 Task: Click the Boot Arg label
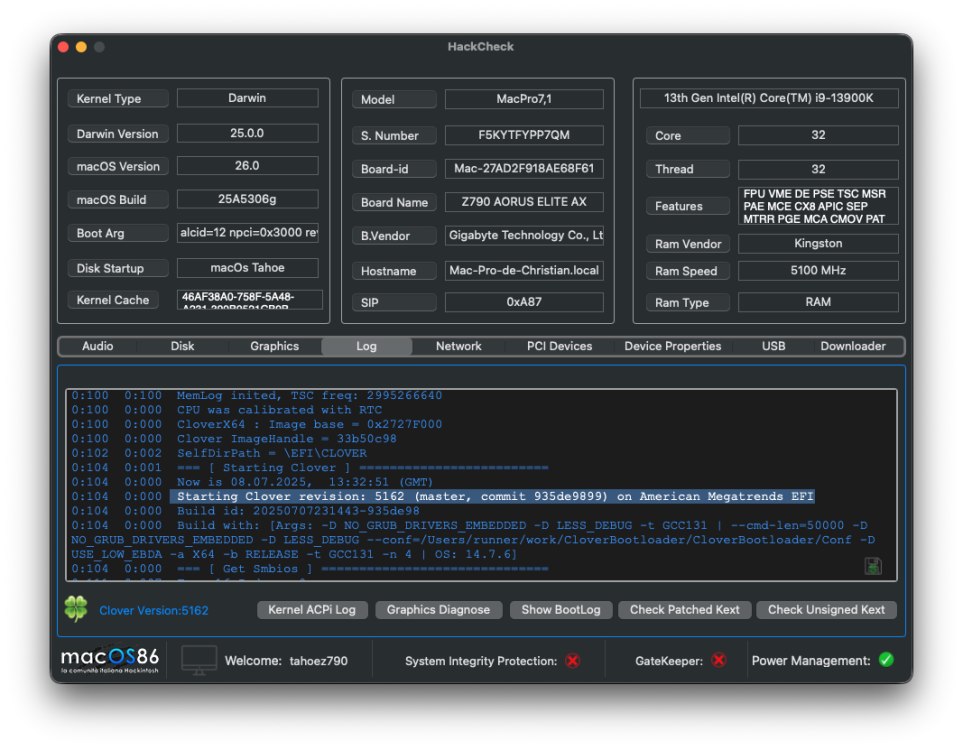coord(118,233)
